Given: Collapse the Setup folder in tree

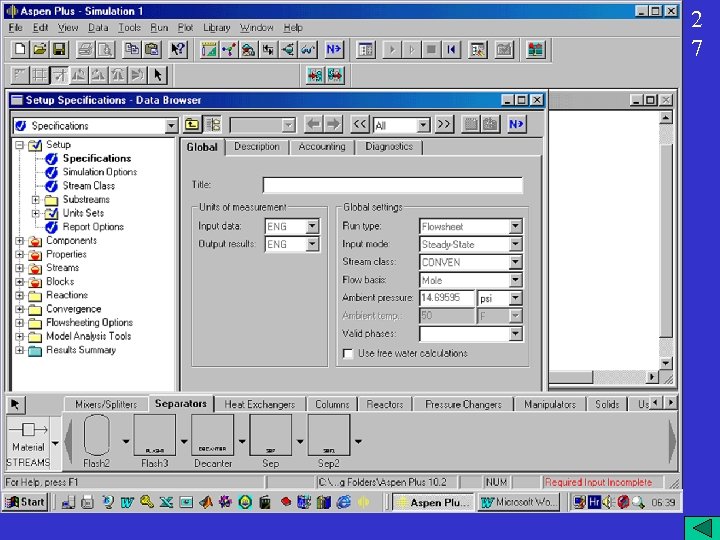Looking at the screenshot, I should pos(20,145).
